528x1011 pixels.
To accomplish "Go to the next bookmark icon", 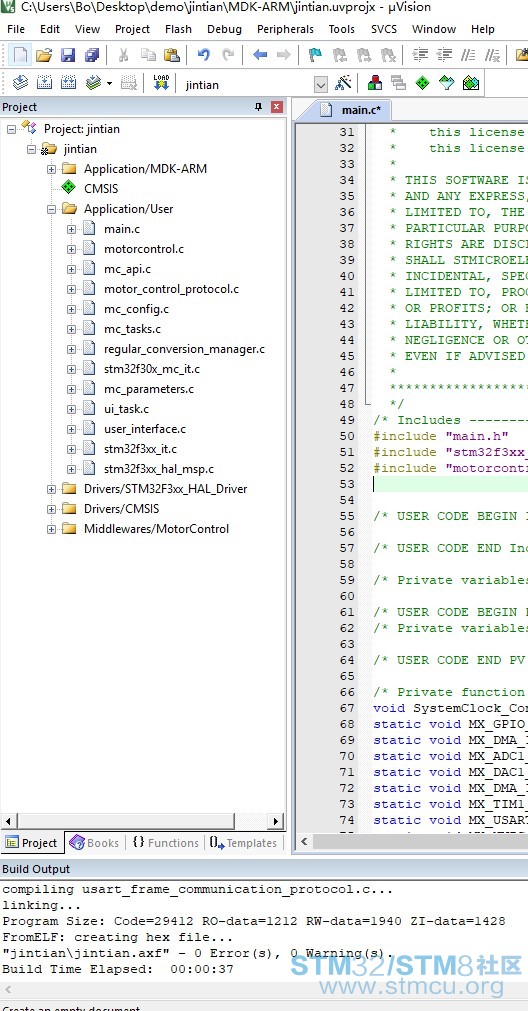I will coord(364,55).
